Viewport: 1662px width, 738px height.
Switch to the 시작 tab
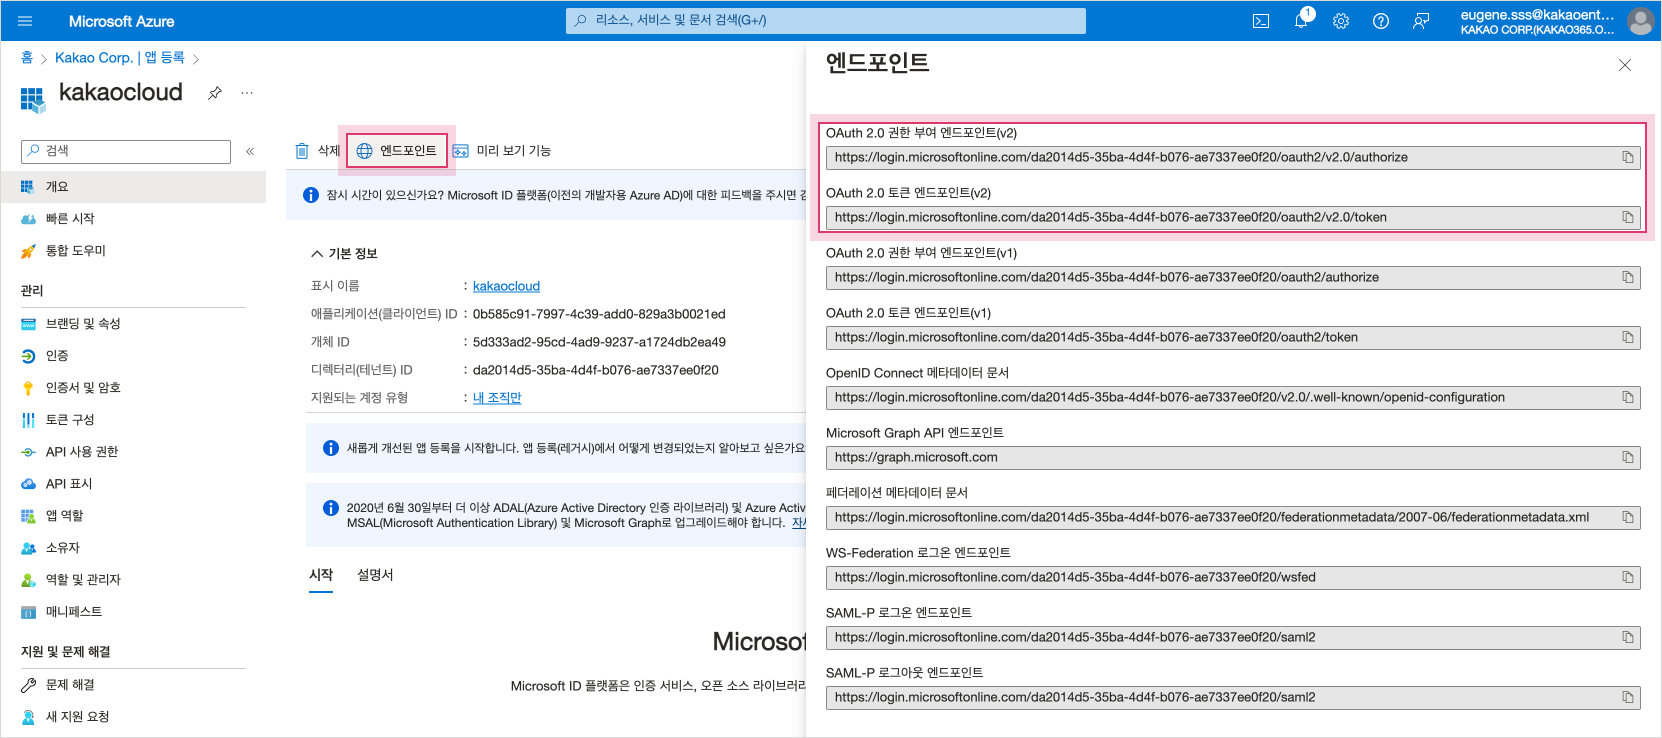point(321,575)
